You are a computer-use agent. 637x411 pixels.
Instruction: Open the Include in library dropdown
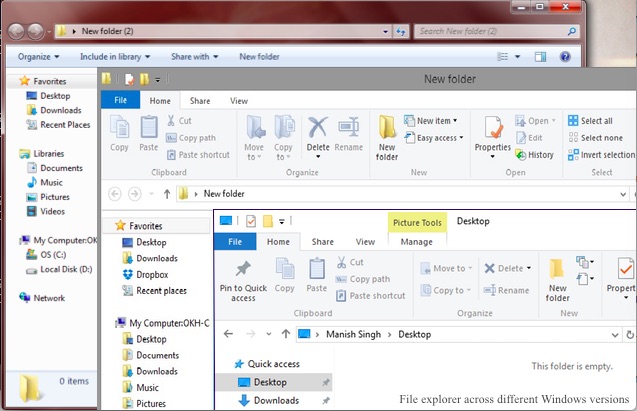[x=115, y=57]
